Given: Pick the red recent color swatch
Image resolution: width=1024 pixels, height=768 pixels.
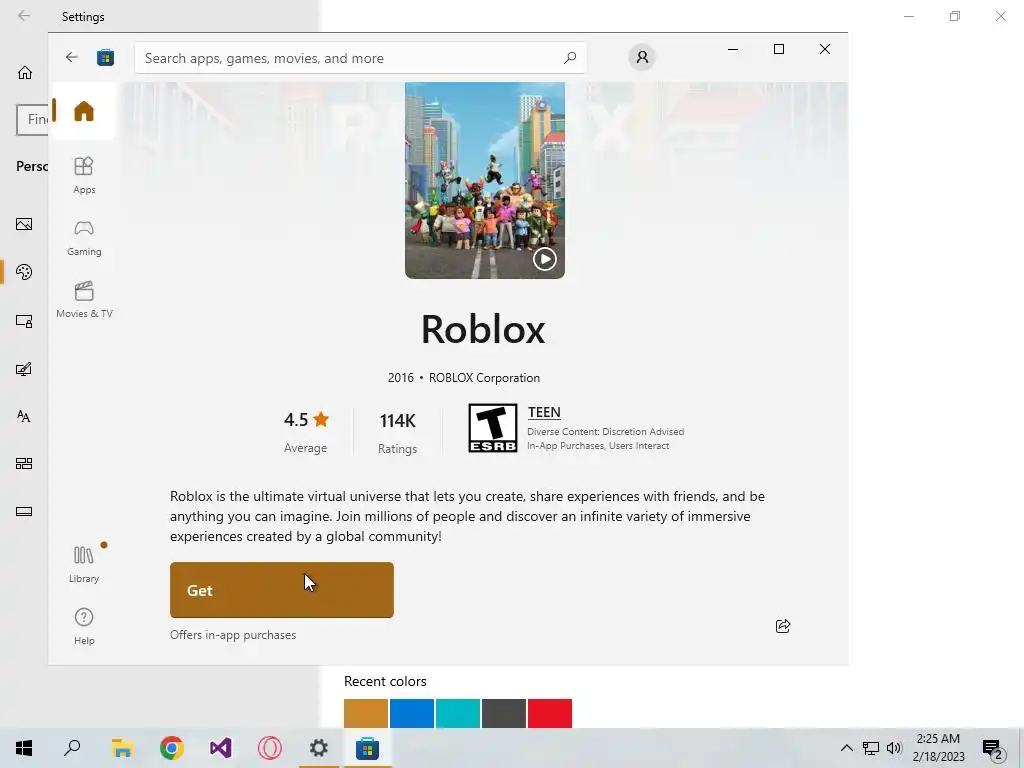Looking at the screenshot, I should pyautogui.click(x=550, y=713).
